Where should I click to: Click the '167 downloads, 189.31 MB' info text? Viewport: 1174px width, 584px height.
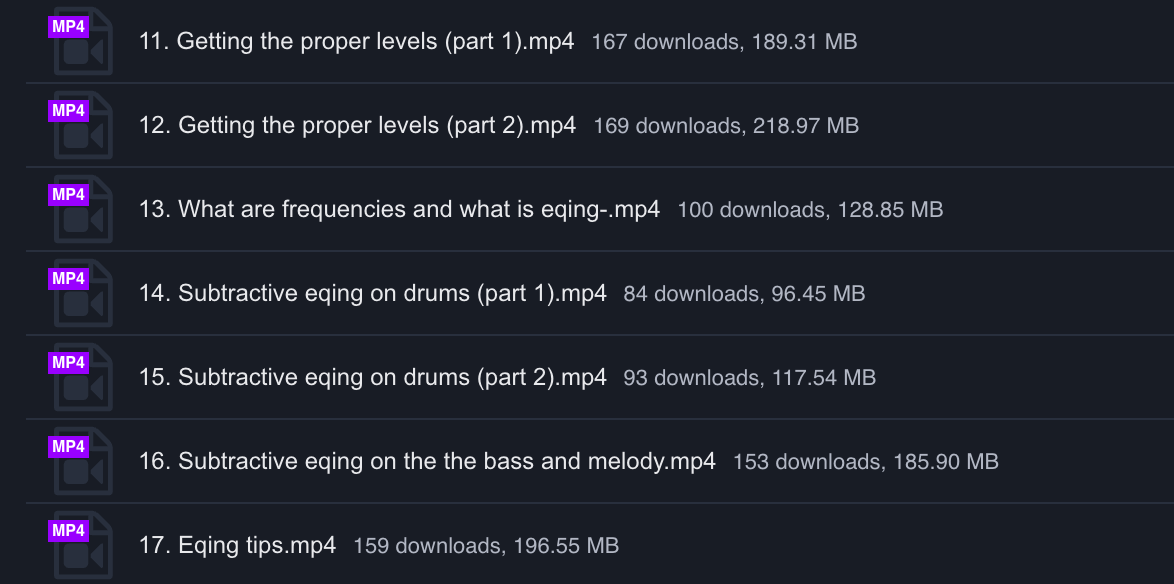tap(724, 42)
